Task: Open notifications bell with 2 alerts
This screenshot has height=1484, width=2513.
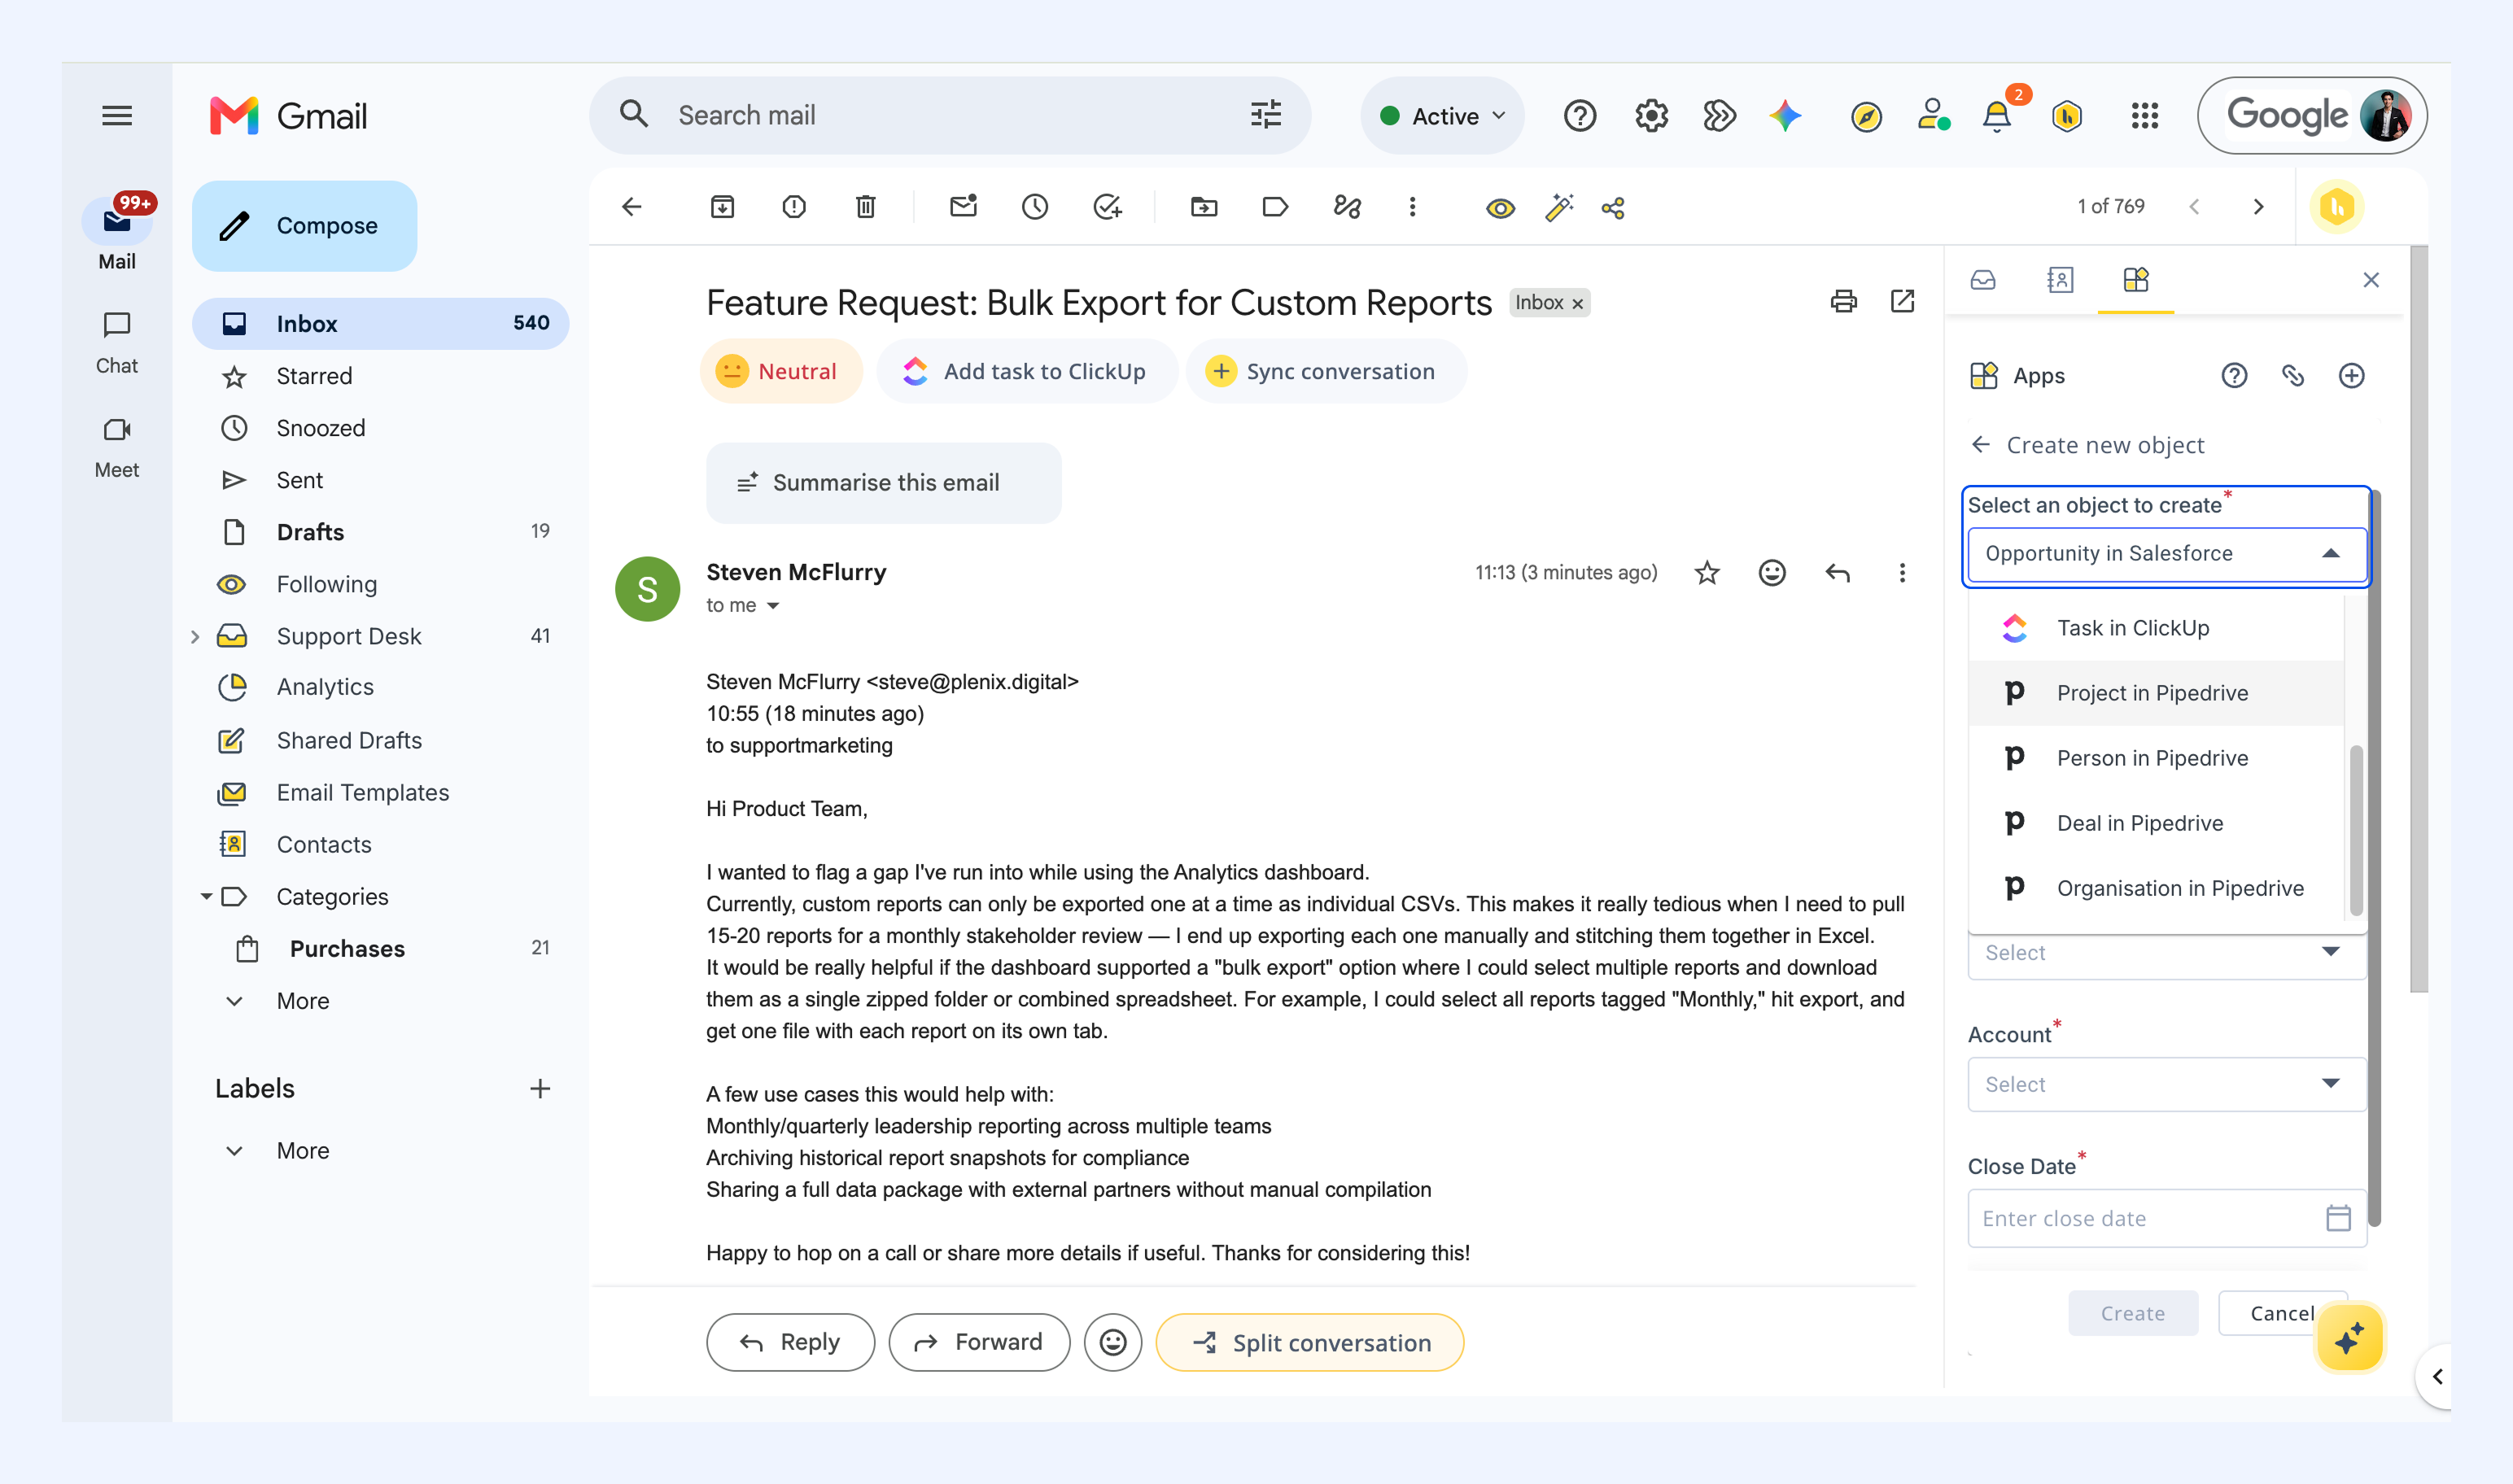Action: pos(1997,116)
